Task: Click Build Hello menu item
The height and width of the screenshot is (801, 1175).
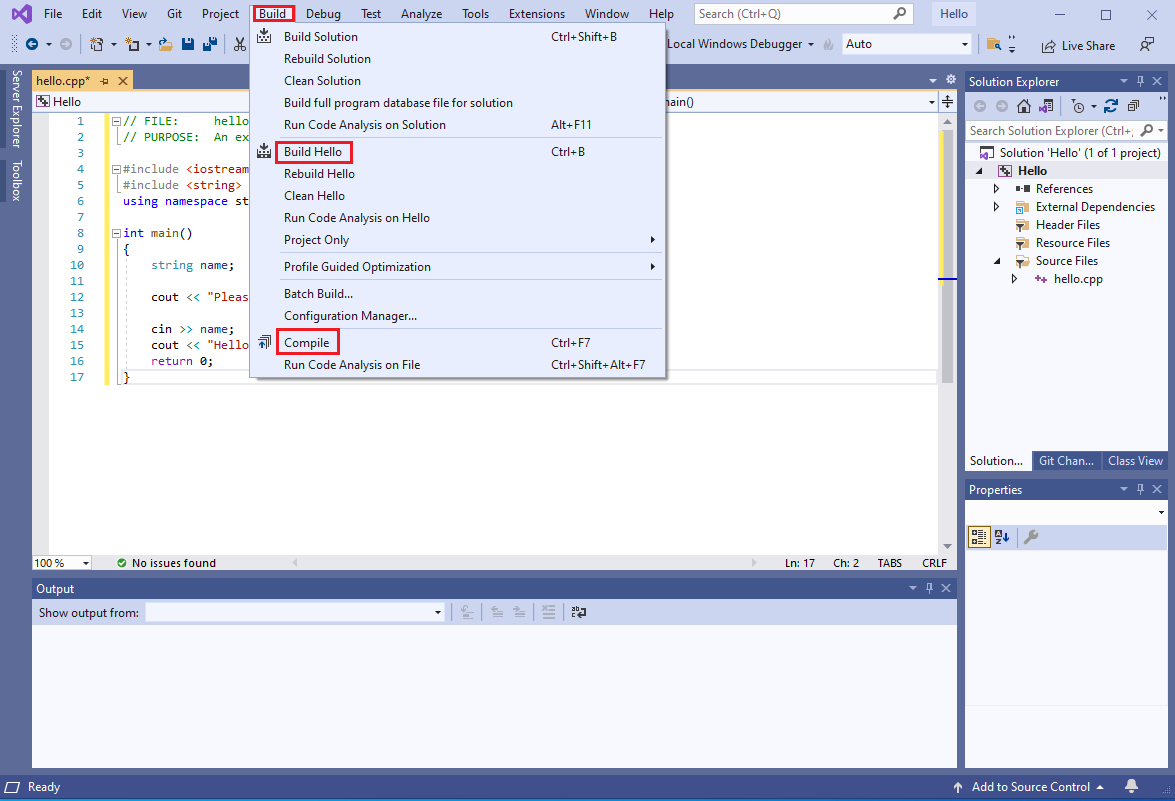Action: click(457, 151)
